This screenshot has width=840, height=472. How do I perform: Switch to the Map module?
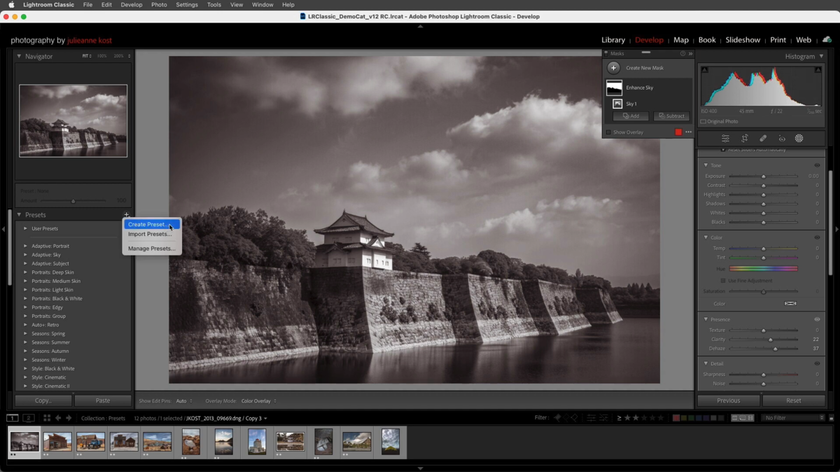tap(681, 40)
